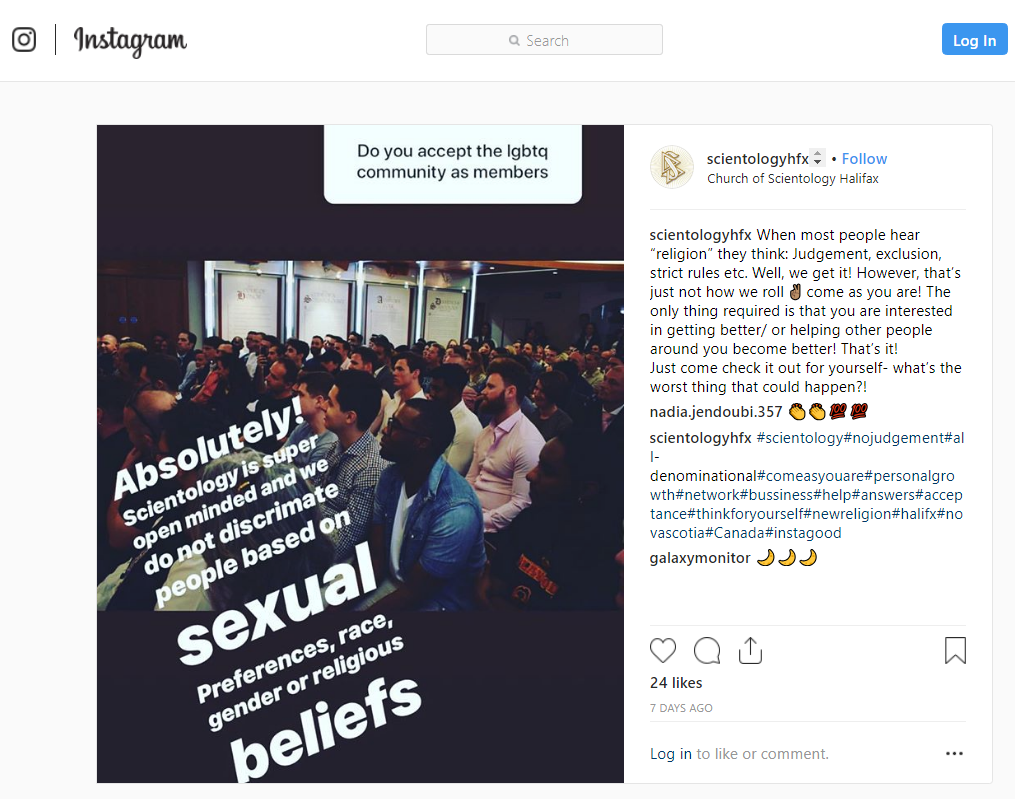Click Log in to like or comment
This screenshot has width=1015, height=799.
pyautogui.click(x=671, y=754)
